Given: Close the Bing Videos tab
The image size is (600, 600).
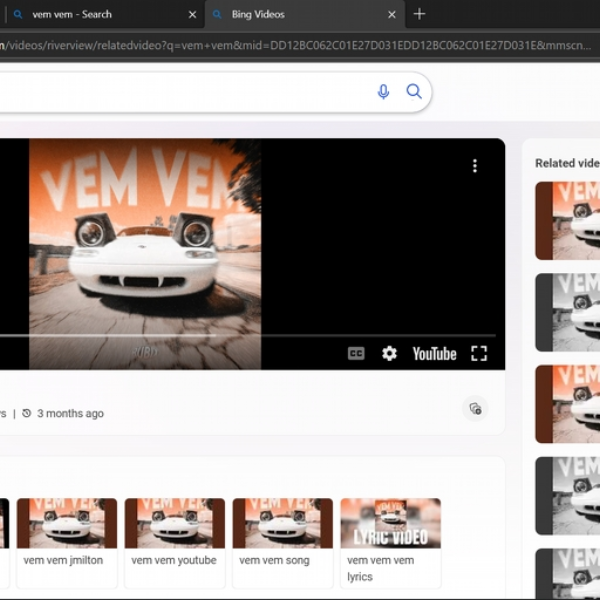Looking at the screenshot, I should (392, 15).
